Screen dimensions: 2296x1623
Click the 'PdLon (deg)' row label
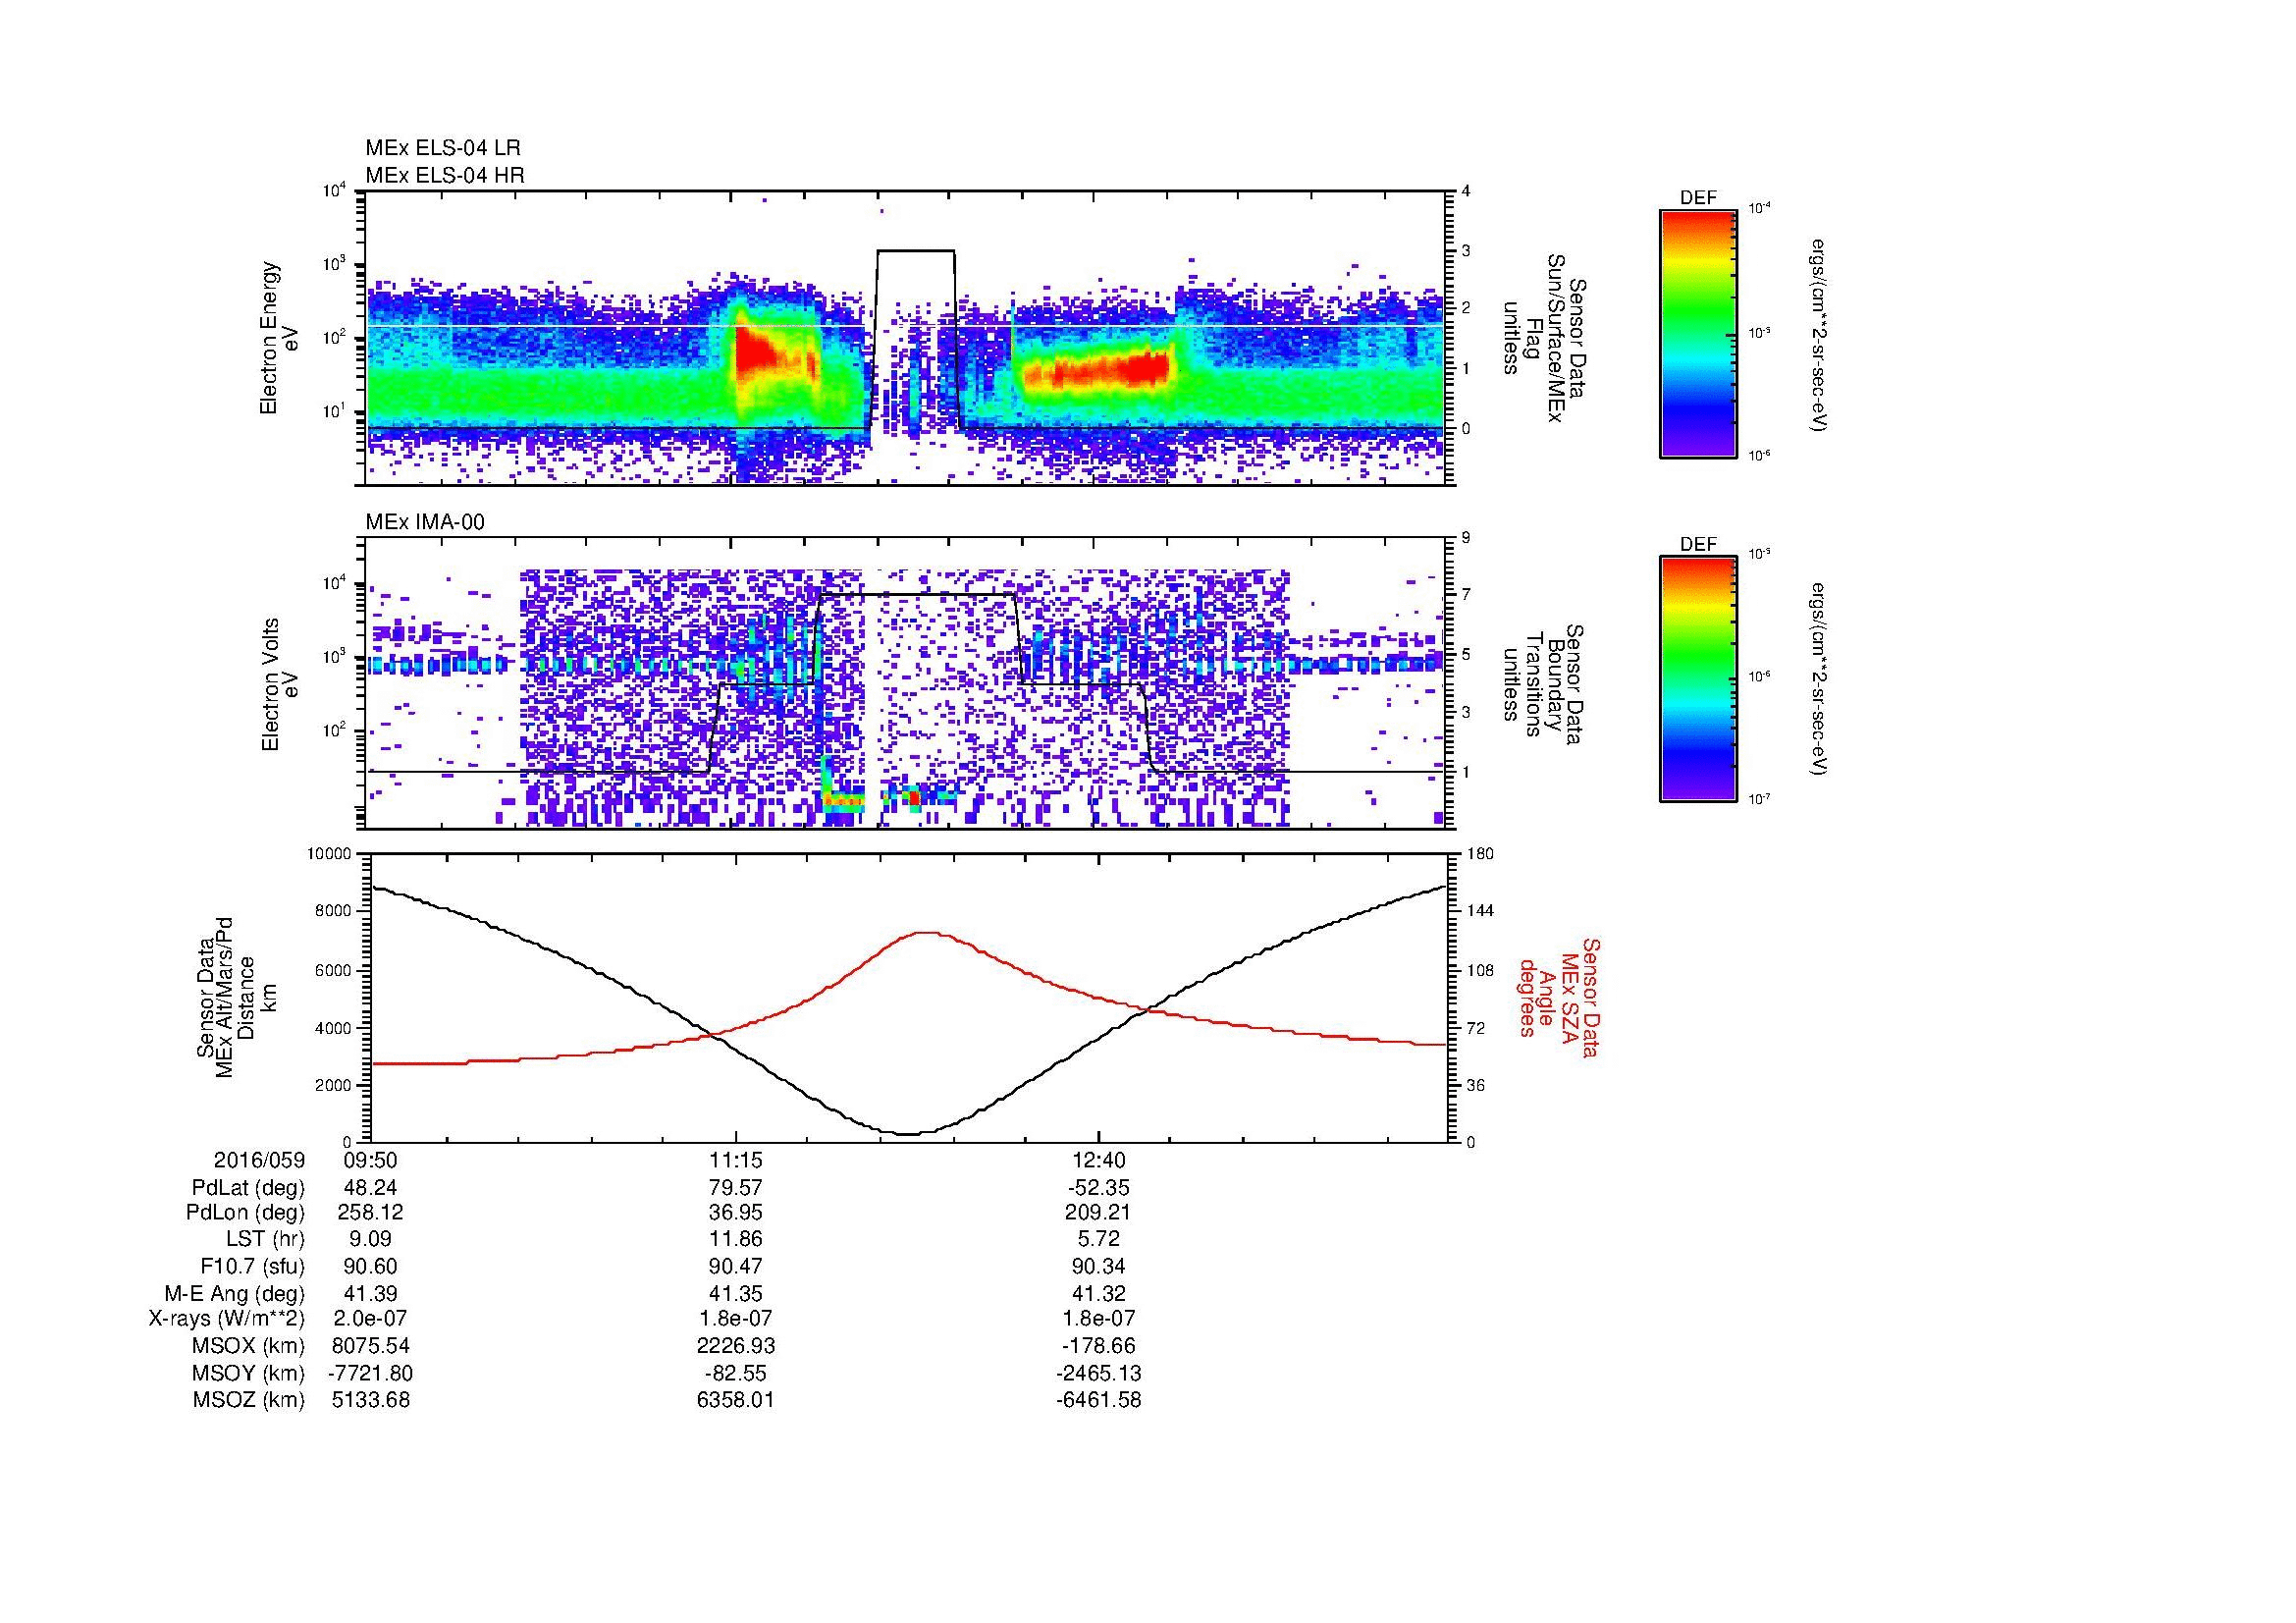[x=245, y=1213]
